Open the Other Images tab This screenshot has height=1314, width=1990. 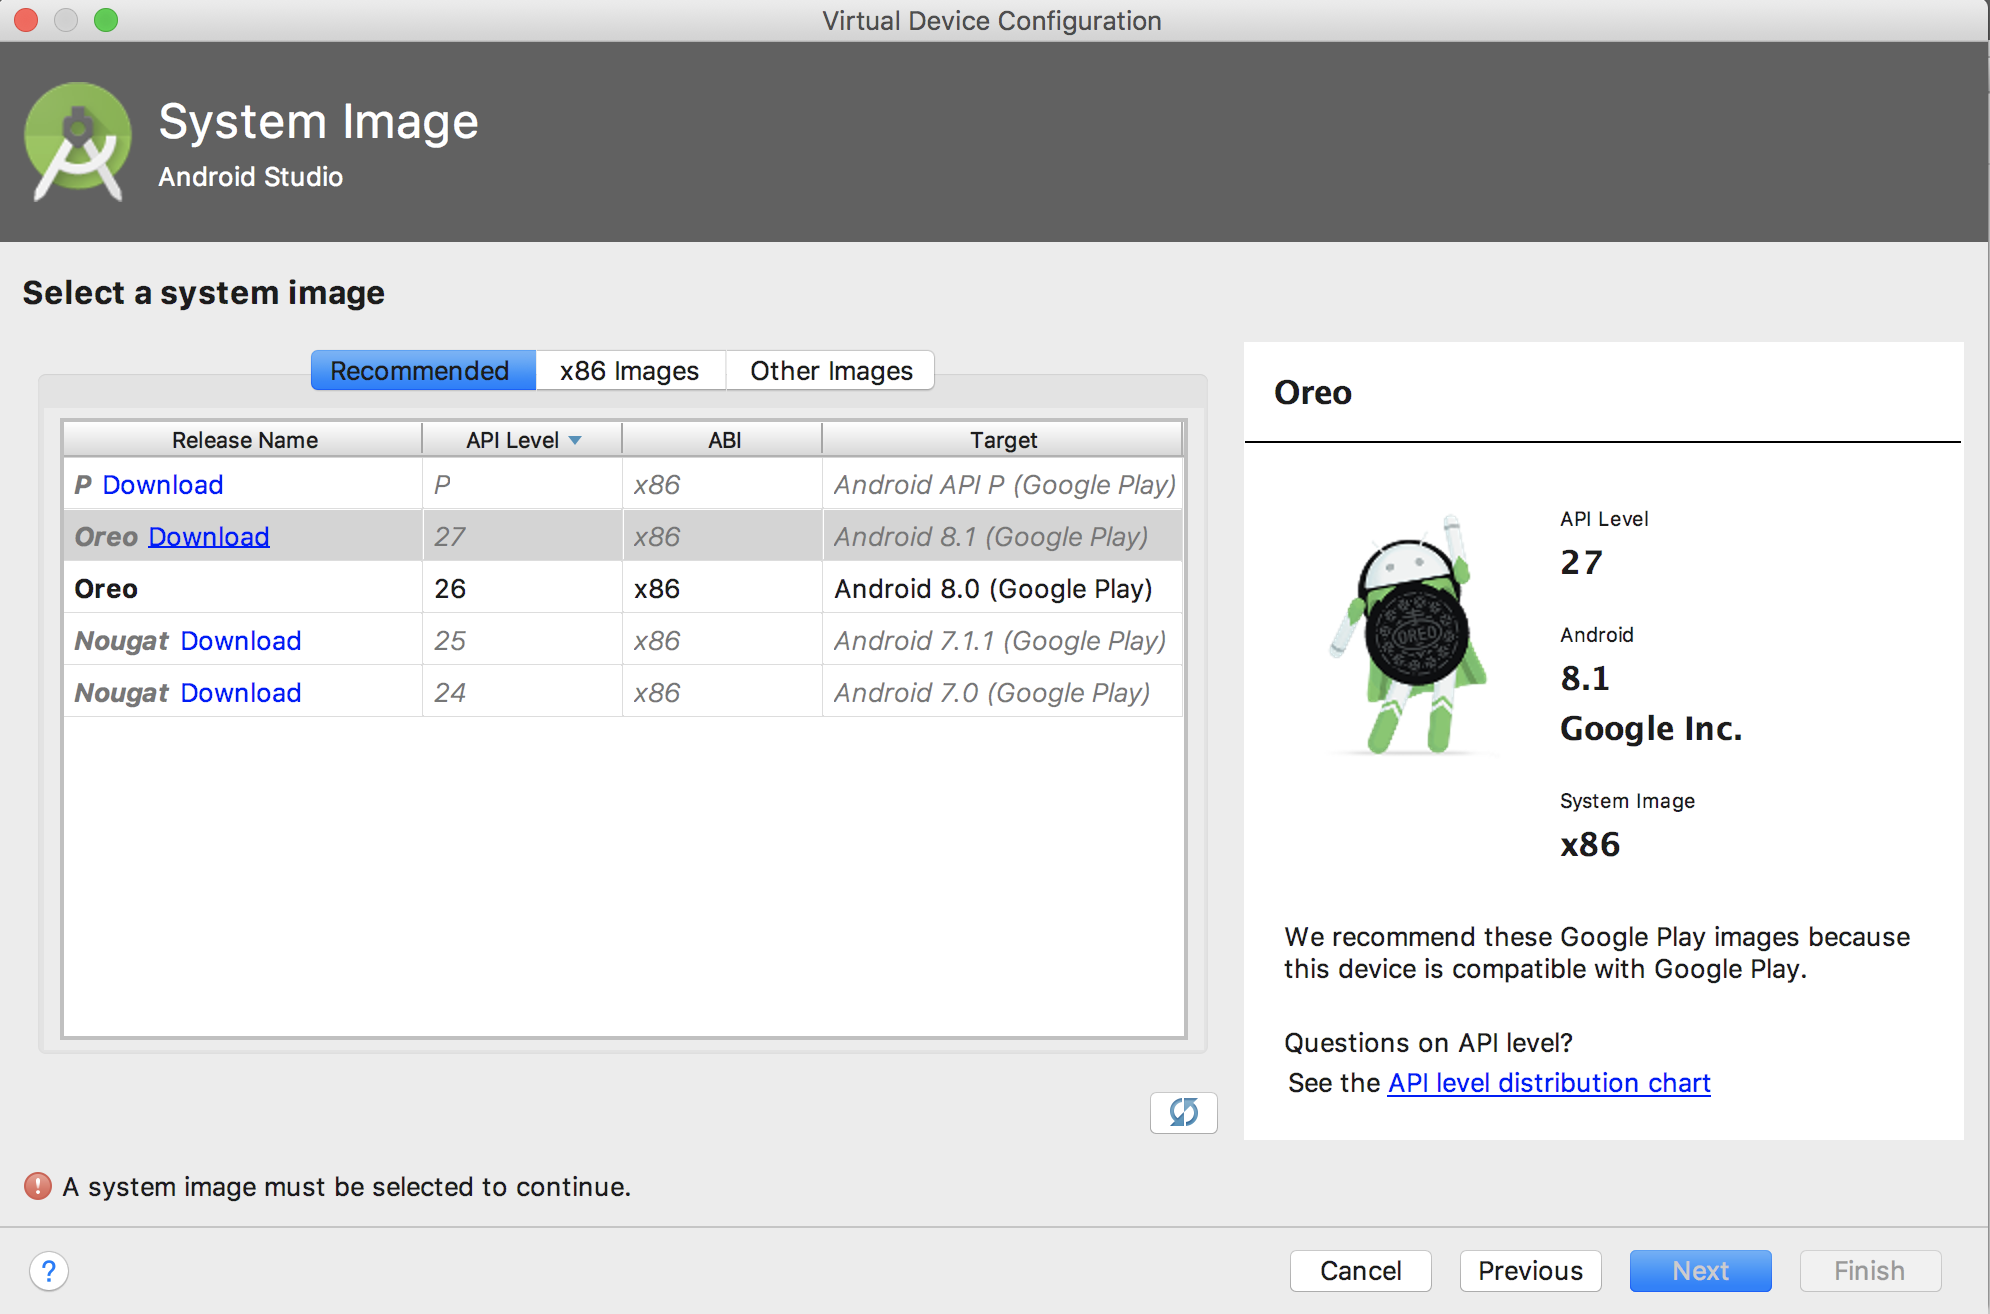(x=830, y=371)
